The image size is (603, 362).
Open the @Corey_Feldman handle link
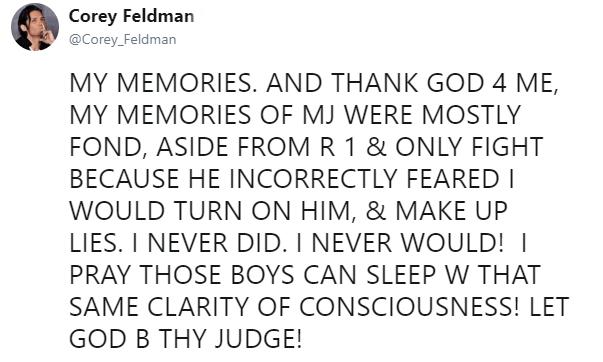(x=123, y=39)
